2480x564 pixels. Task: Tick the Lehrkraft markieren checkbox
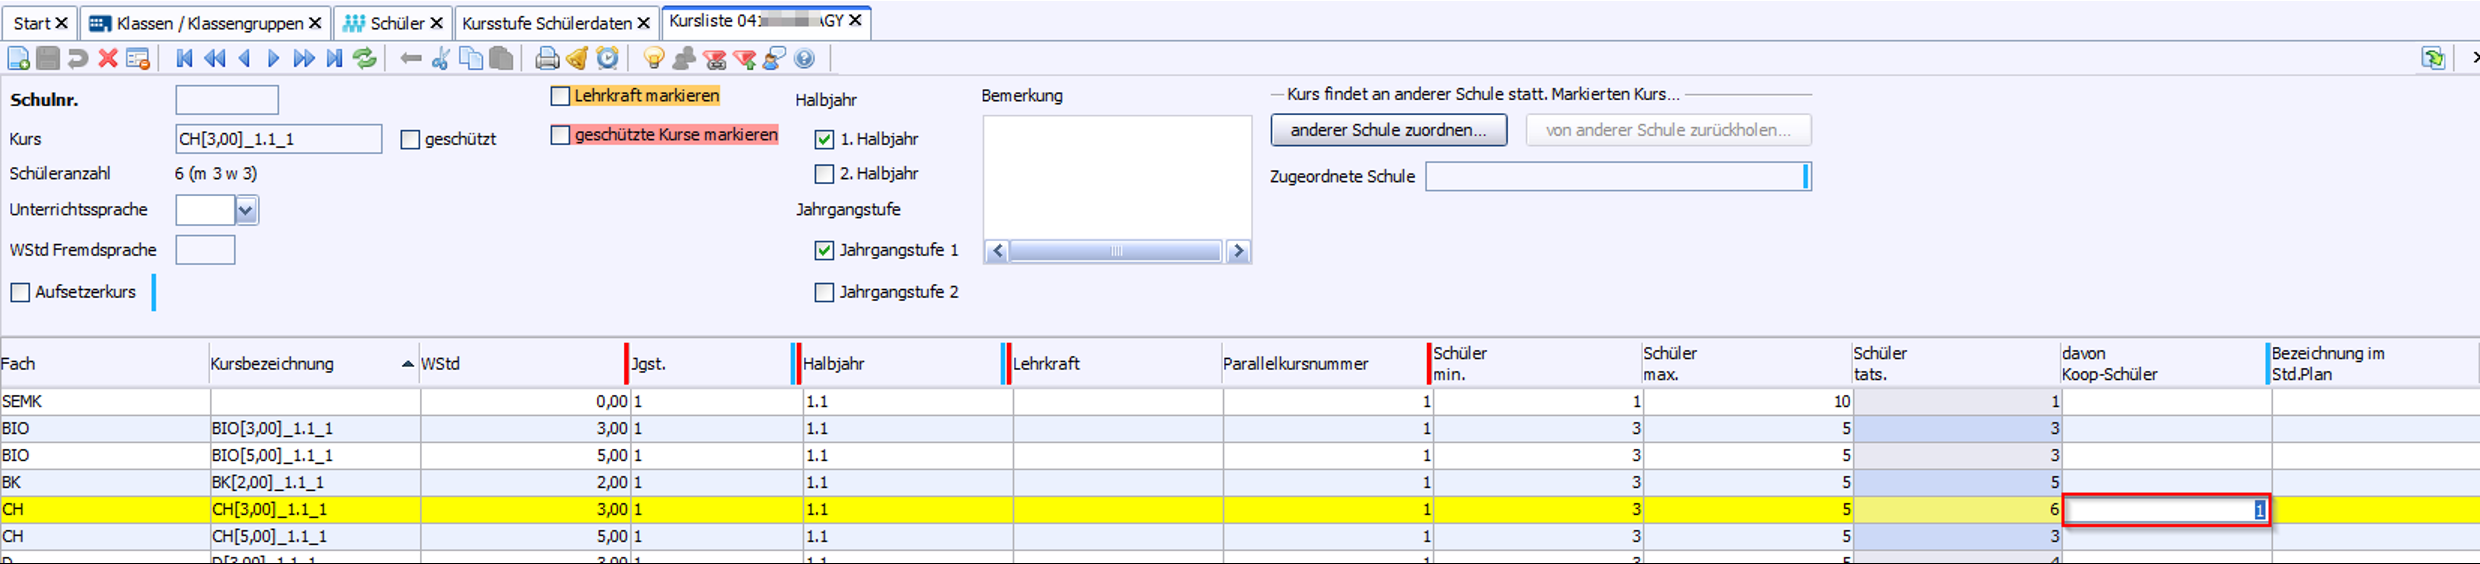click(x=561, y=96)
